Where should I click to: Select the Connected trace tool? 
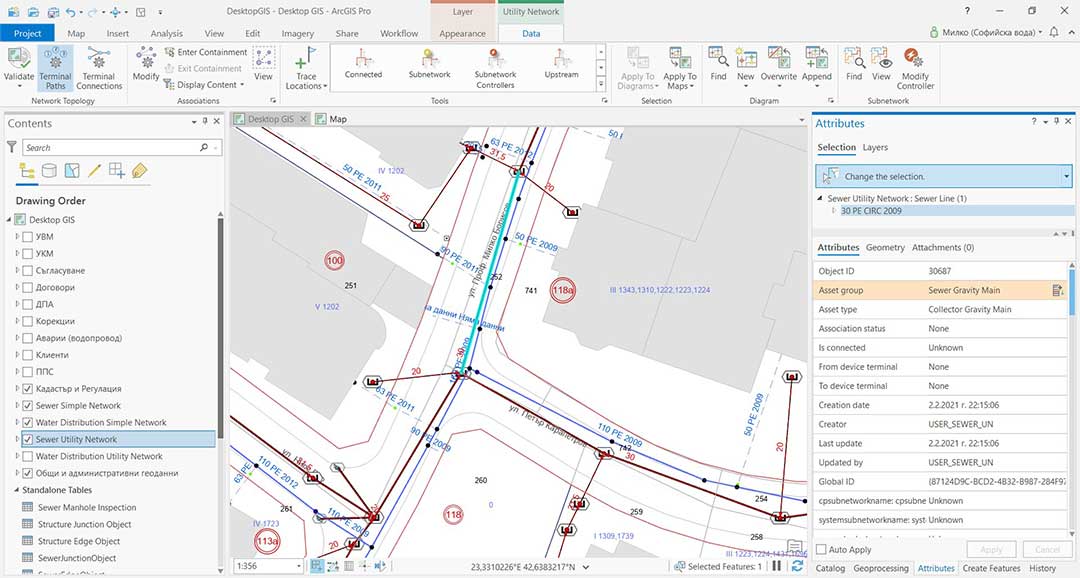point(363,66)
